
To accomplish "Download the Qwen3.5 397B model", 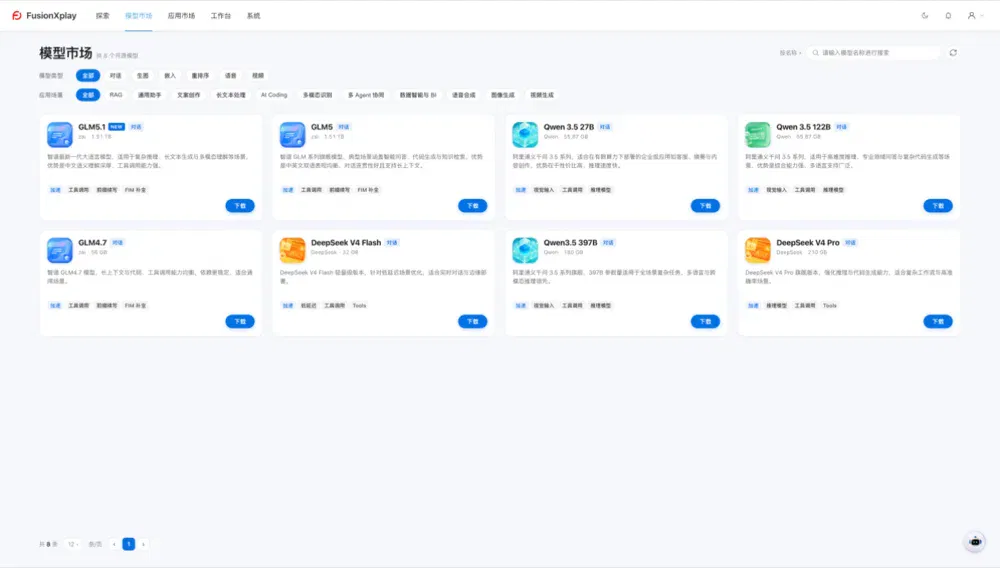I will pos(705,321).
